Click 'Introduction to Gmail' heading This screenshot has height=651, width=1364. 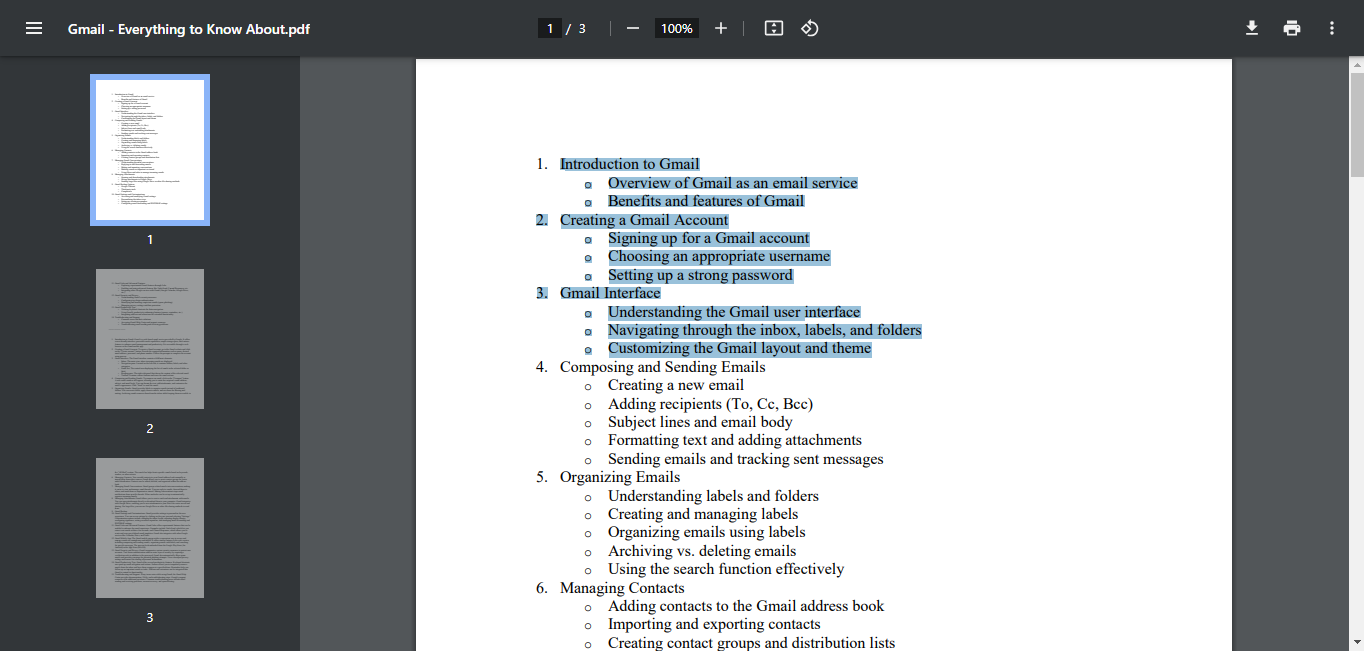click(630, 164)
